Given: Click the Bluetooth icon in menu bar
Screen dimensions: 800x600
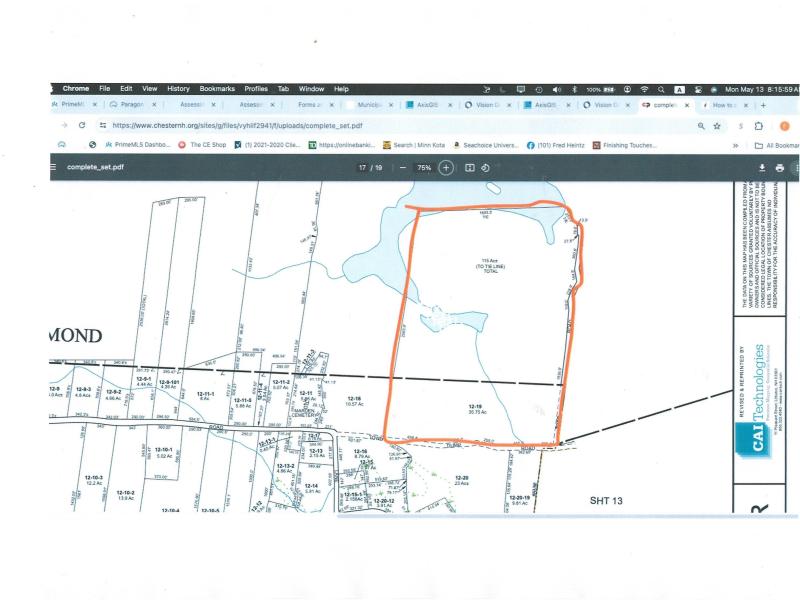Looking at the screenshot, I should click(x=574, y=89).
